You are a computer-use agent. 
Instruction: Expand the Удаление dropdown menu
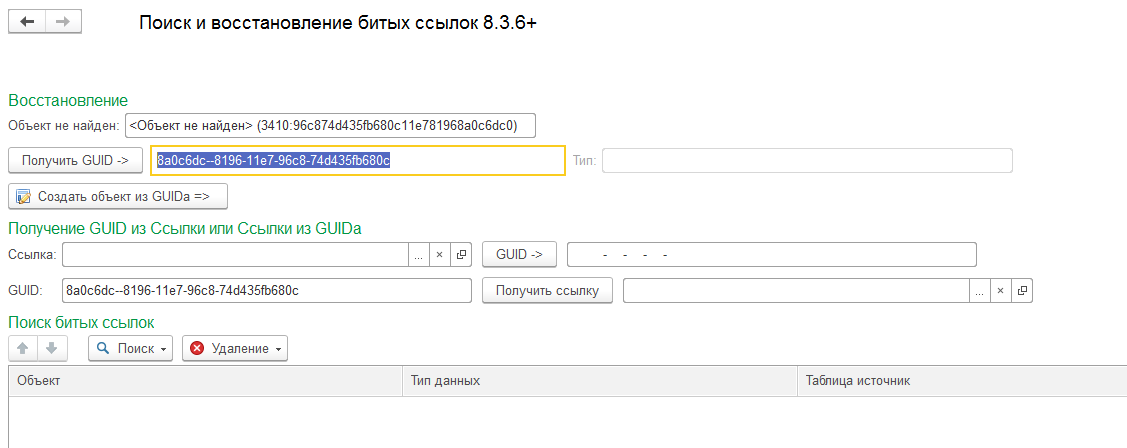(235, 348)
